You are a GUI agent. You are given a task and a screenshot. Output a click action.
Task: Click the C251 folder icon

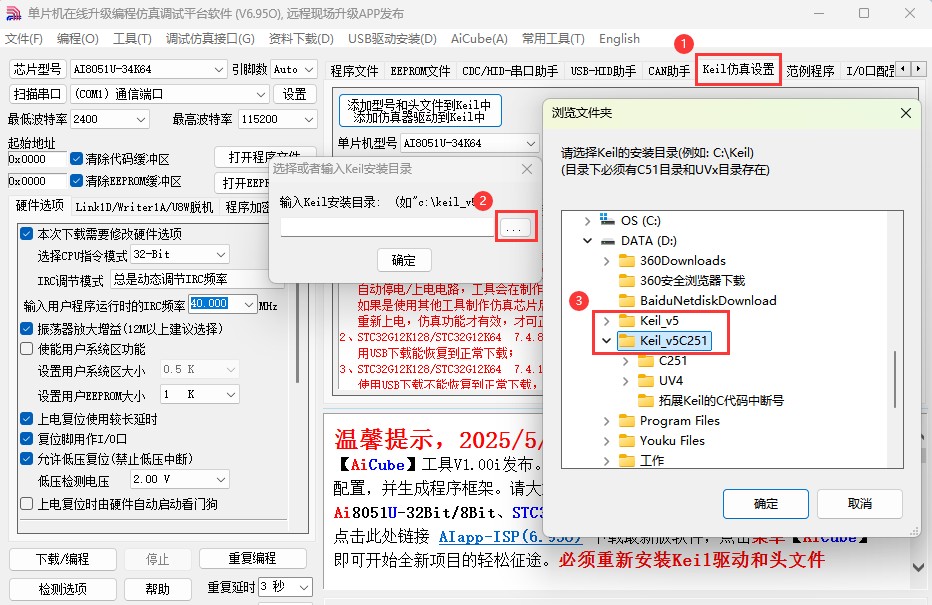coord(646,361)
